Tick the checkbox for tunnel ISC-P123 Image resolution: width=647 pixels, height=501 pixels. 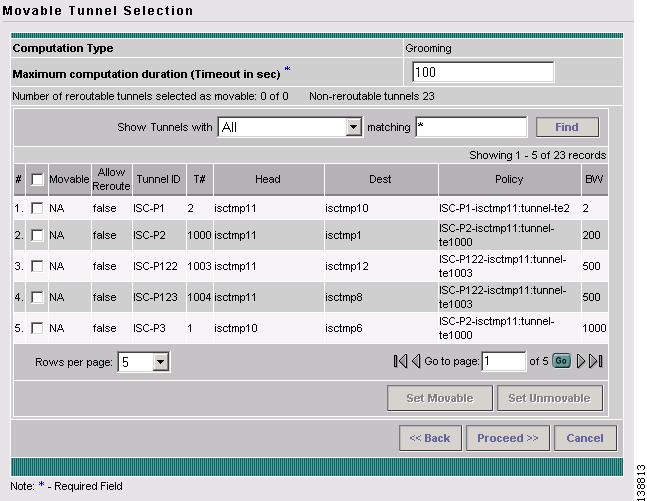tap(37, 297)
